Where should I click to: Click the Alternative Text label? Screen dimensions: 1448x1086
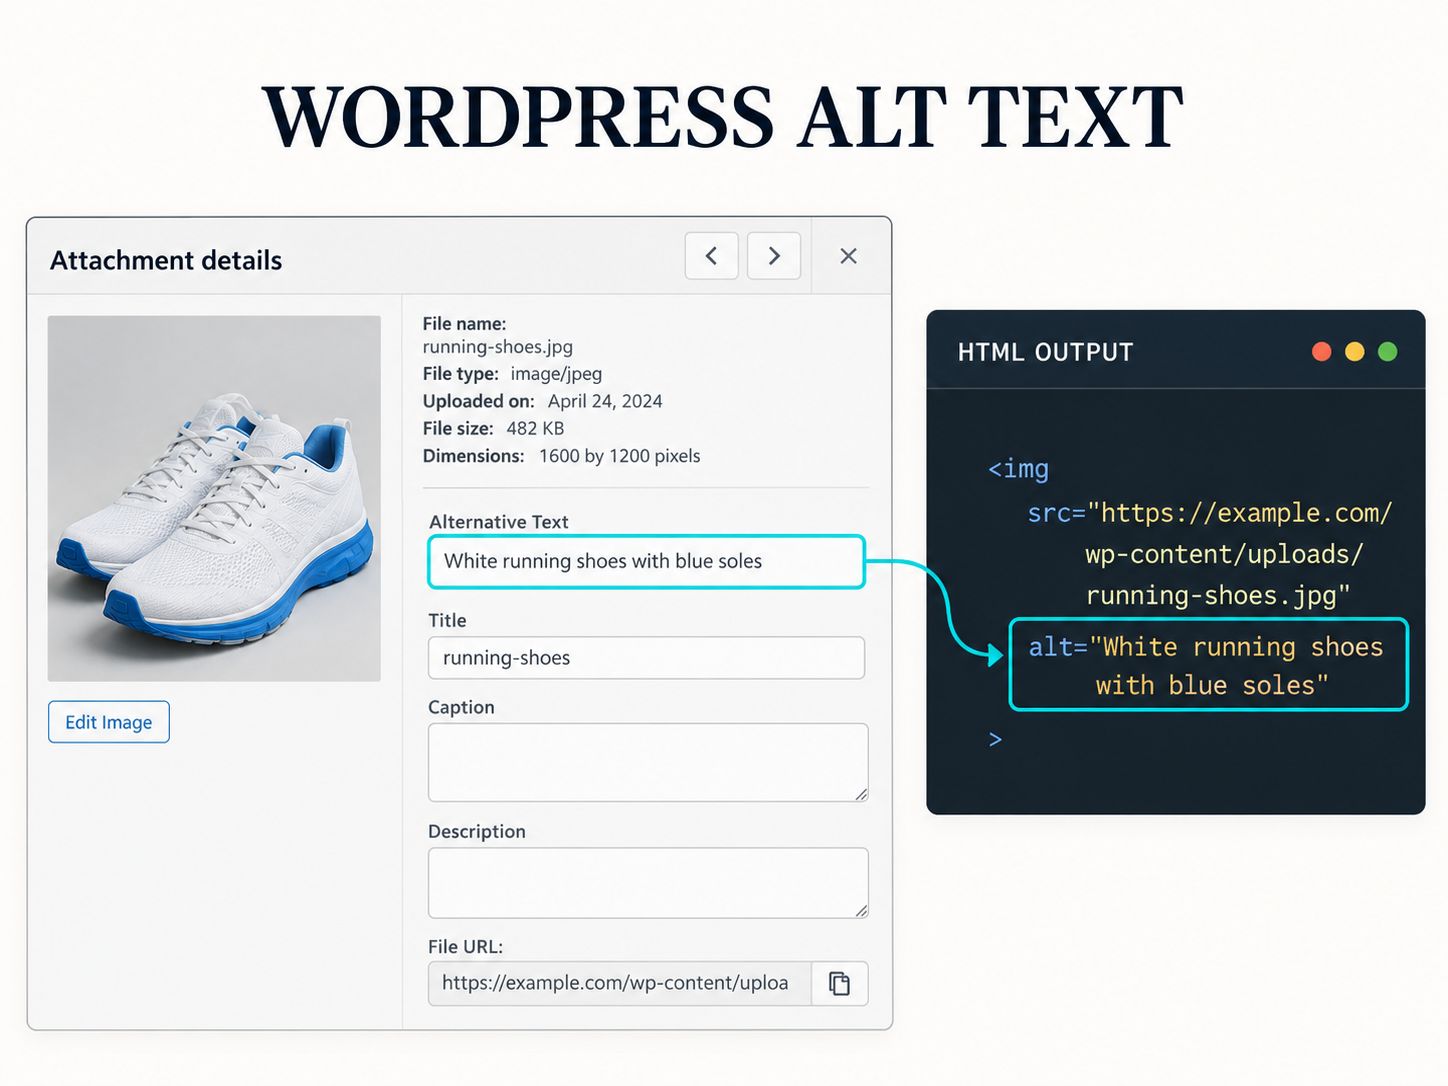click(498, 522)
